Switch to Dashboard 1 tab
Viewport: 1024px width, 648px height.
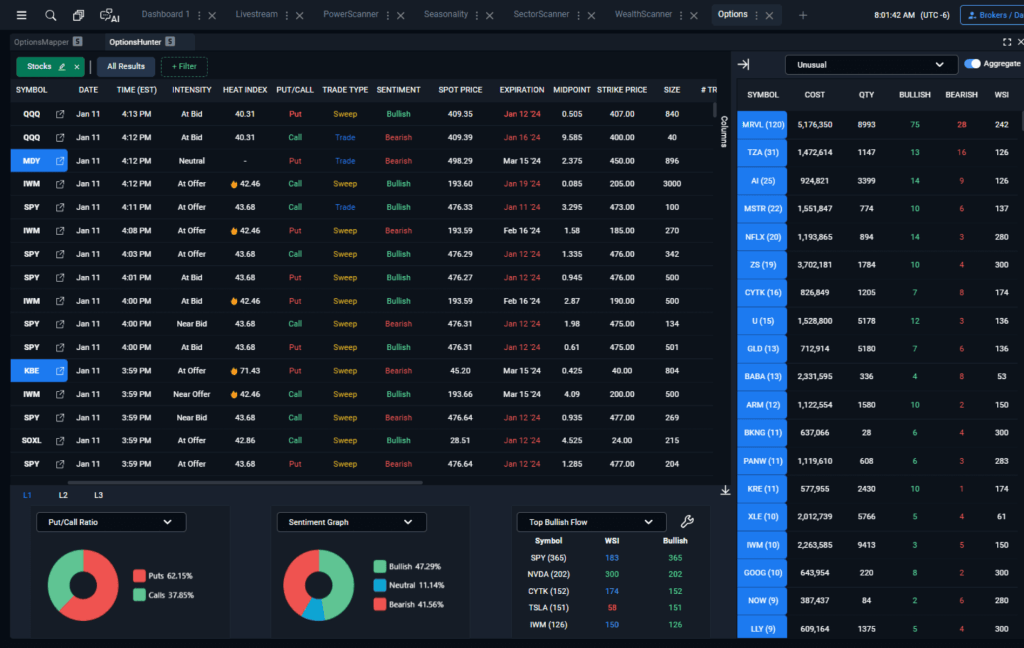(x=165, y=14)
